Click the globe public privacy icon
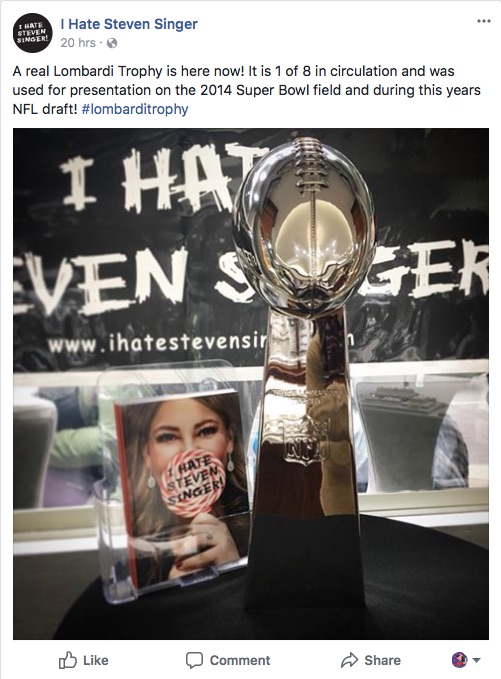This screenshot has height=679, width=501. [x=112, y=43]
